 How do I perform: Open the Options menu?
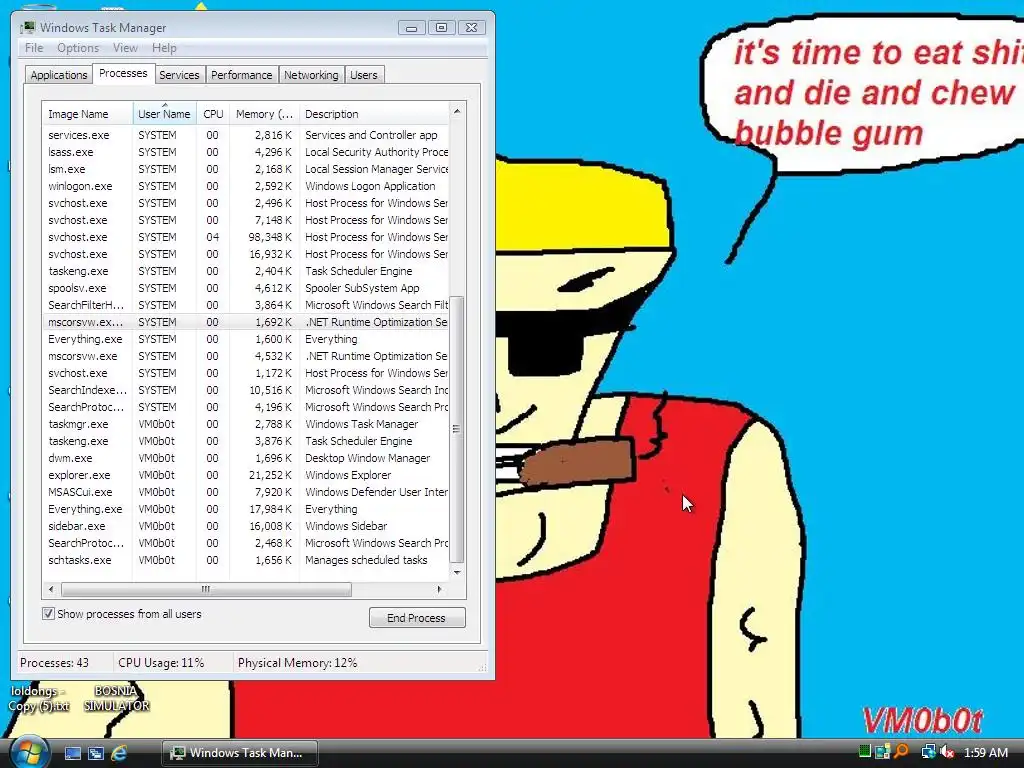coord(78,48)
